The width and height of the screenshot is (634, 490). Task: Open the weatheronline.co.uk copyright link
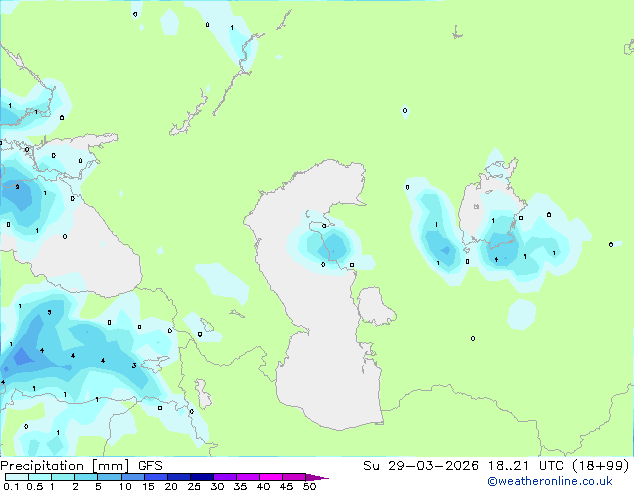550,481
